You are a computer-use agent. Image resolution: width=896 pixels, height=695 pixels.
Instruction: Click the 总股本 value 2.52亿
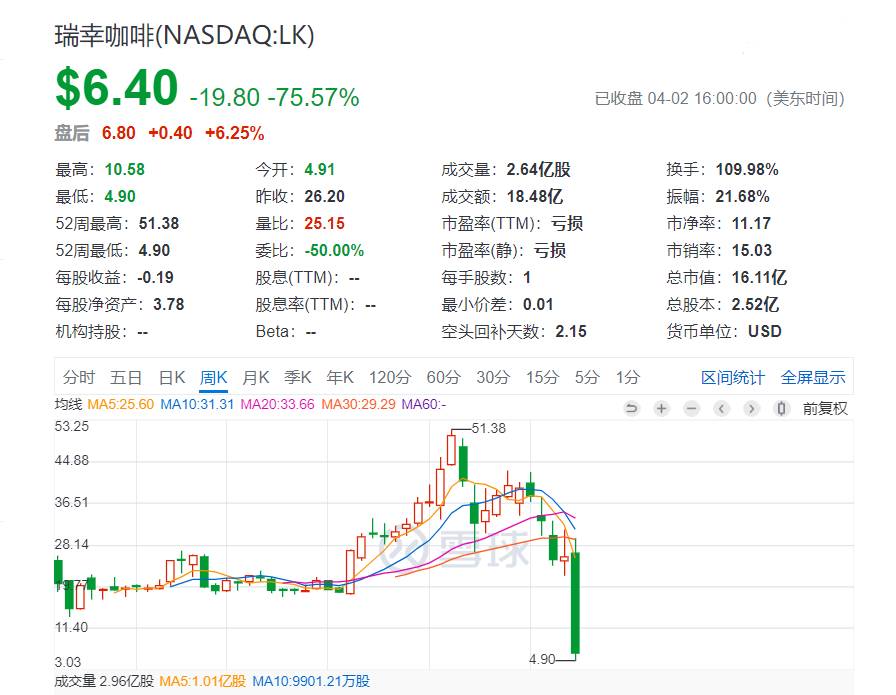(x=755, y=304)
